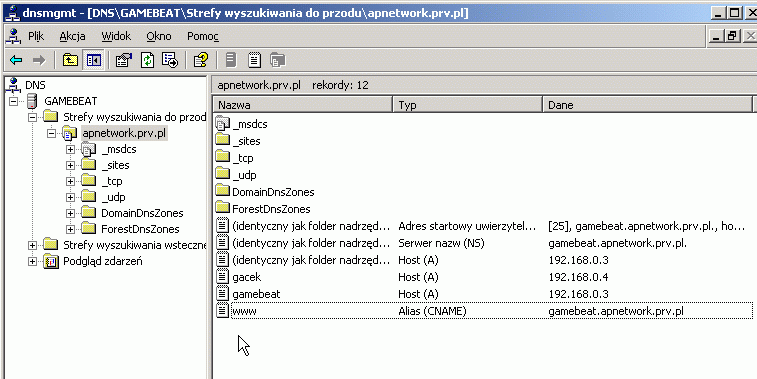Screen dimensions: 757x379
Task: Restore the inner MDI child window
Action: [x=733, y=36]
